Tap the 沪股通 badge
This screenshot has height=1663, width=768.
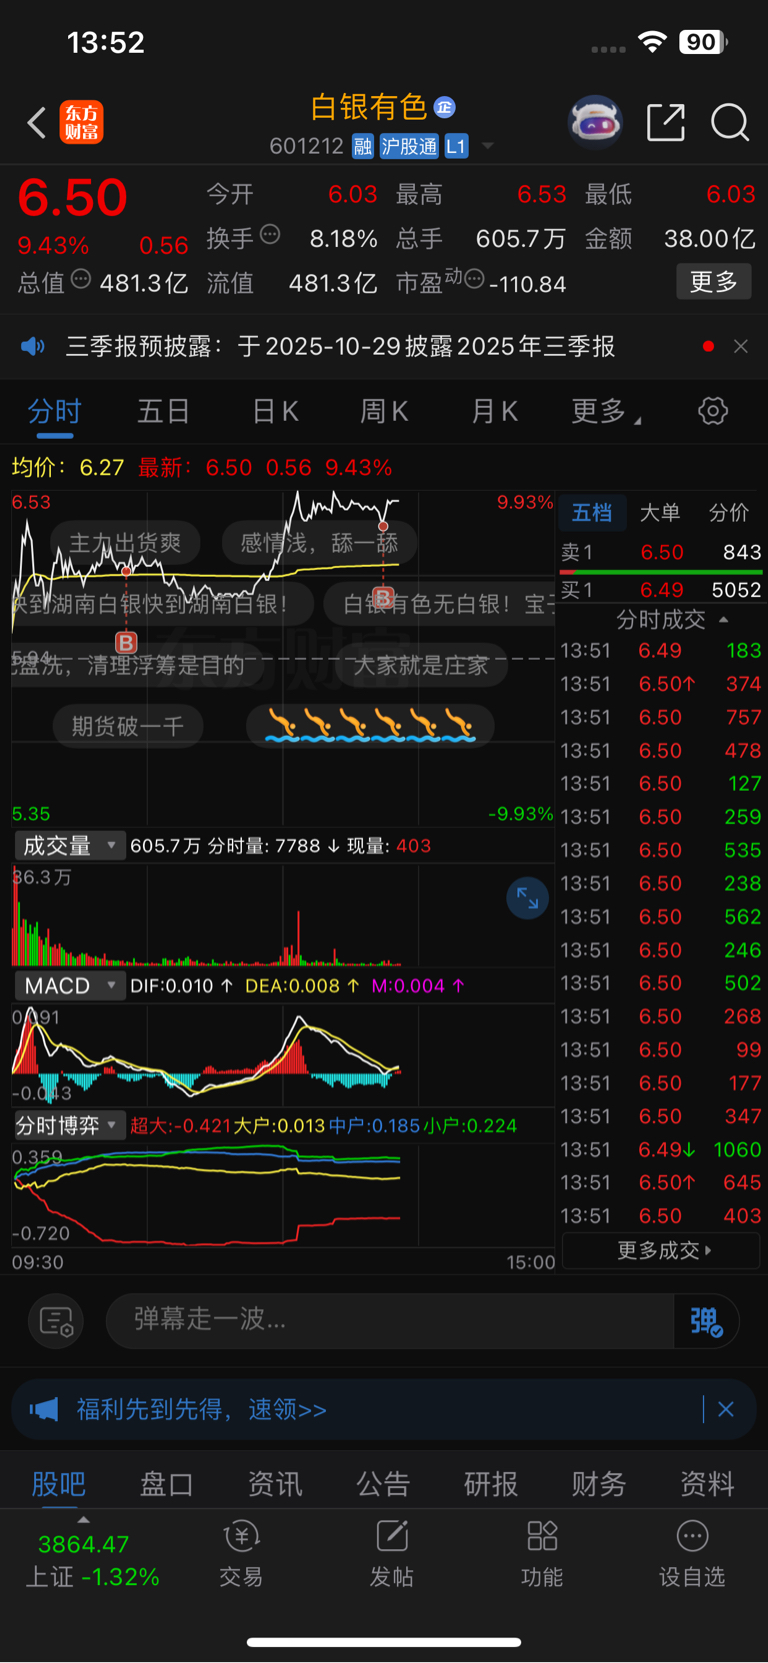pyautogui.click(x=409, y=146)
